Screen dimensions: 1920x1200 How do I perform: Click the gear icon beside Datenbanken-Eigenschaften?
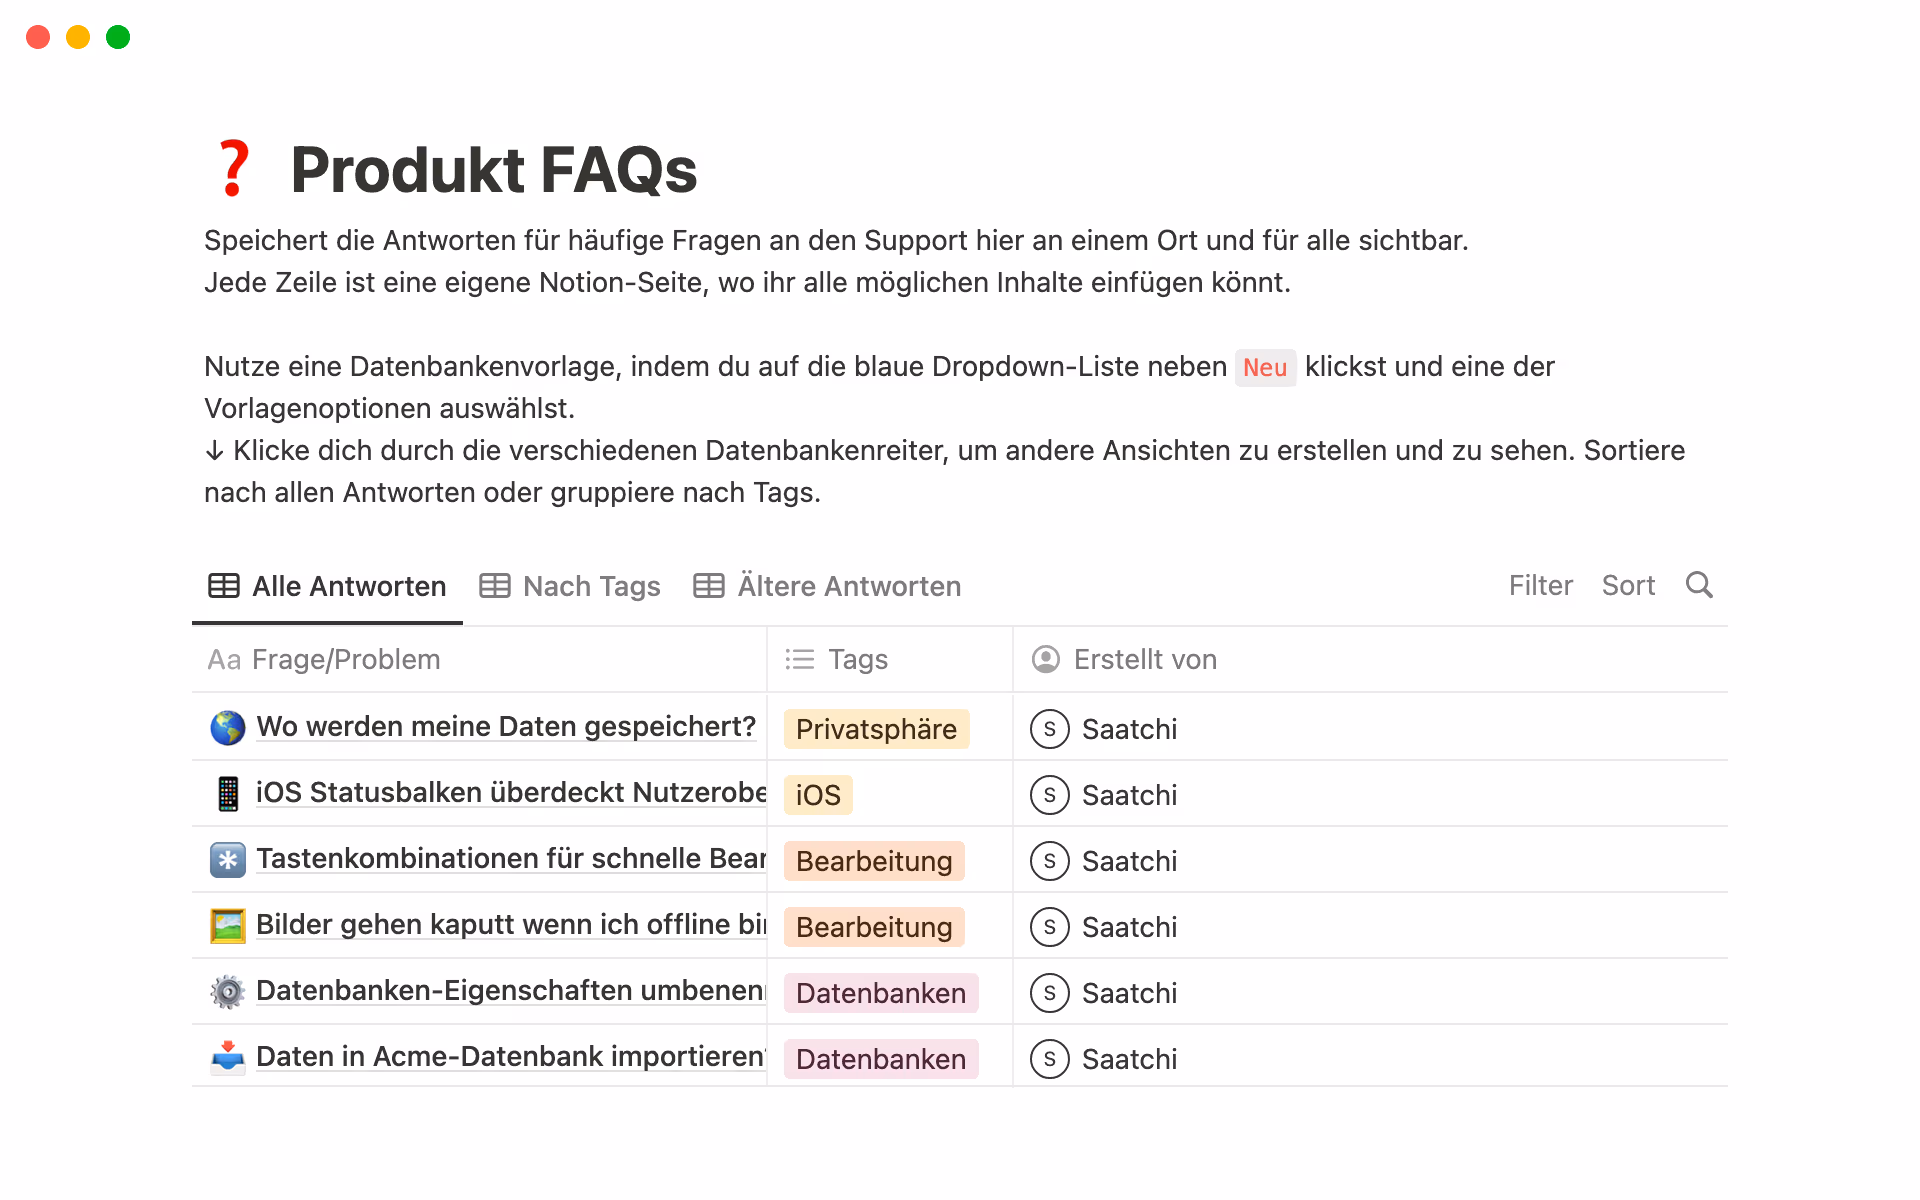228,992
